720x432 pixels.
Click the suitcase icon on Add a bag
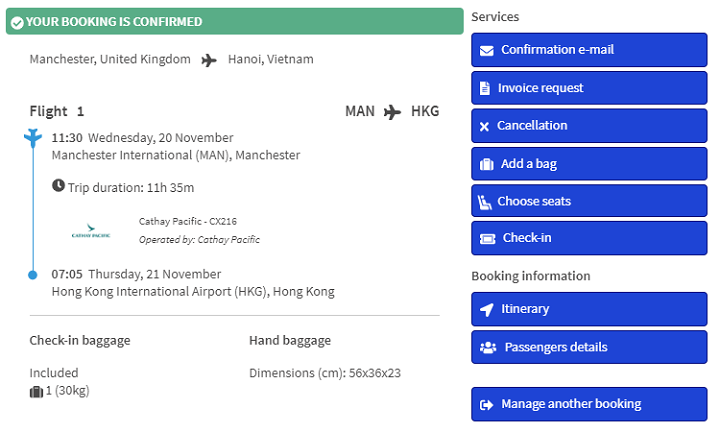coord(486,164)
